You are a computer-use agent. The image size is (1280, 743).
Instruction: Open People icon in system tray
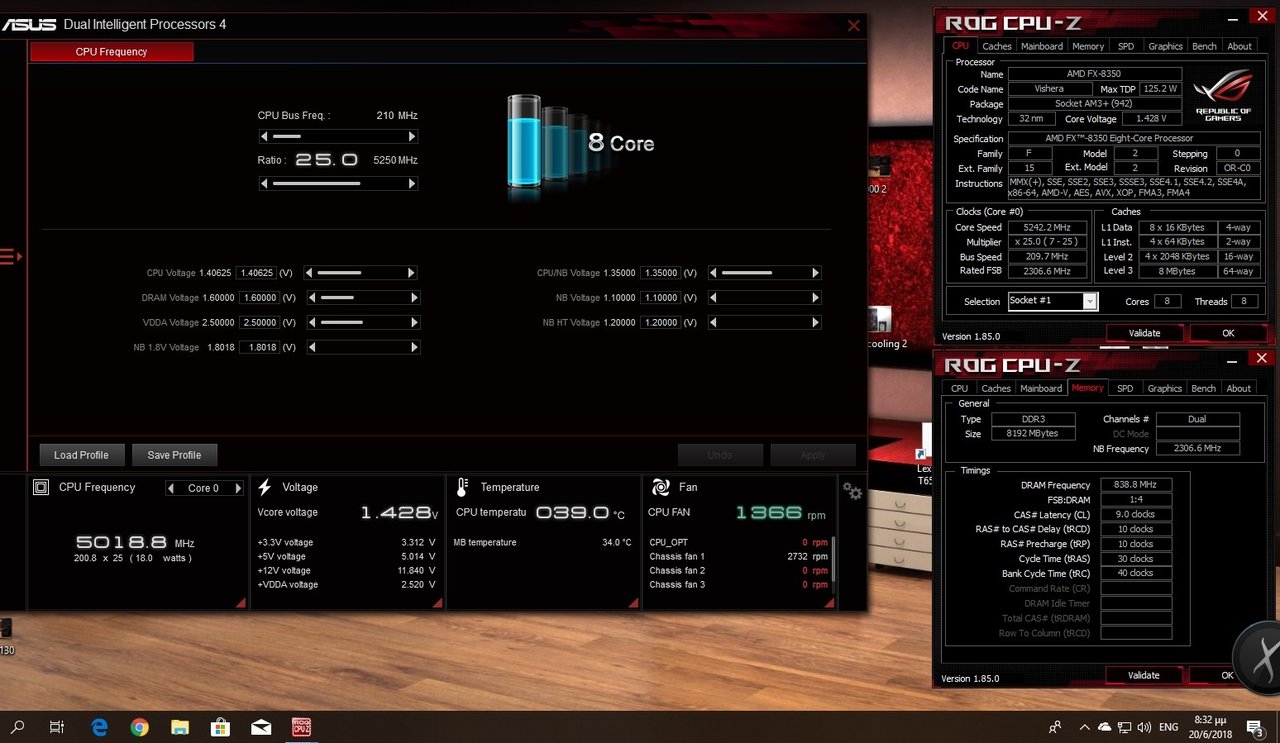click(x=1055, y=727)
